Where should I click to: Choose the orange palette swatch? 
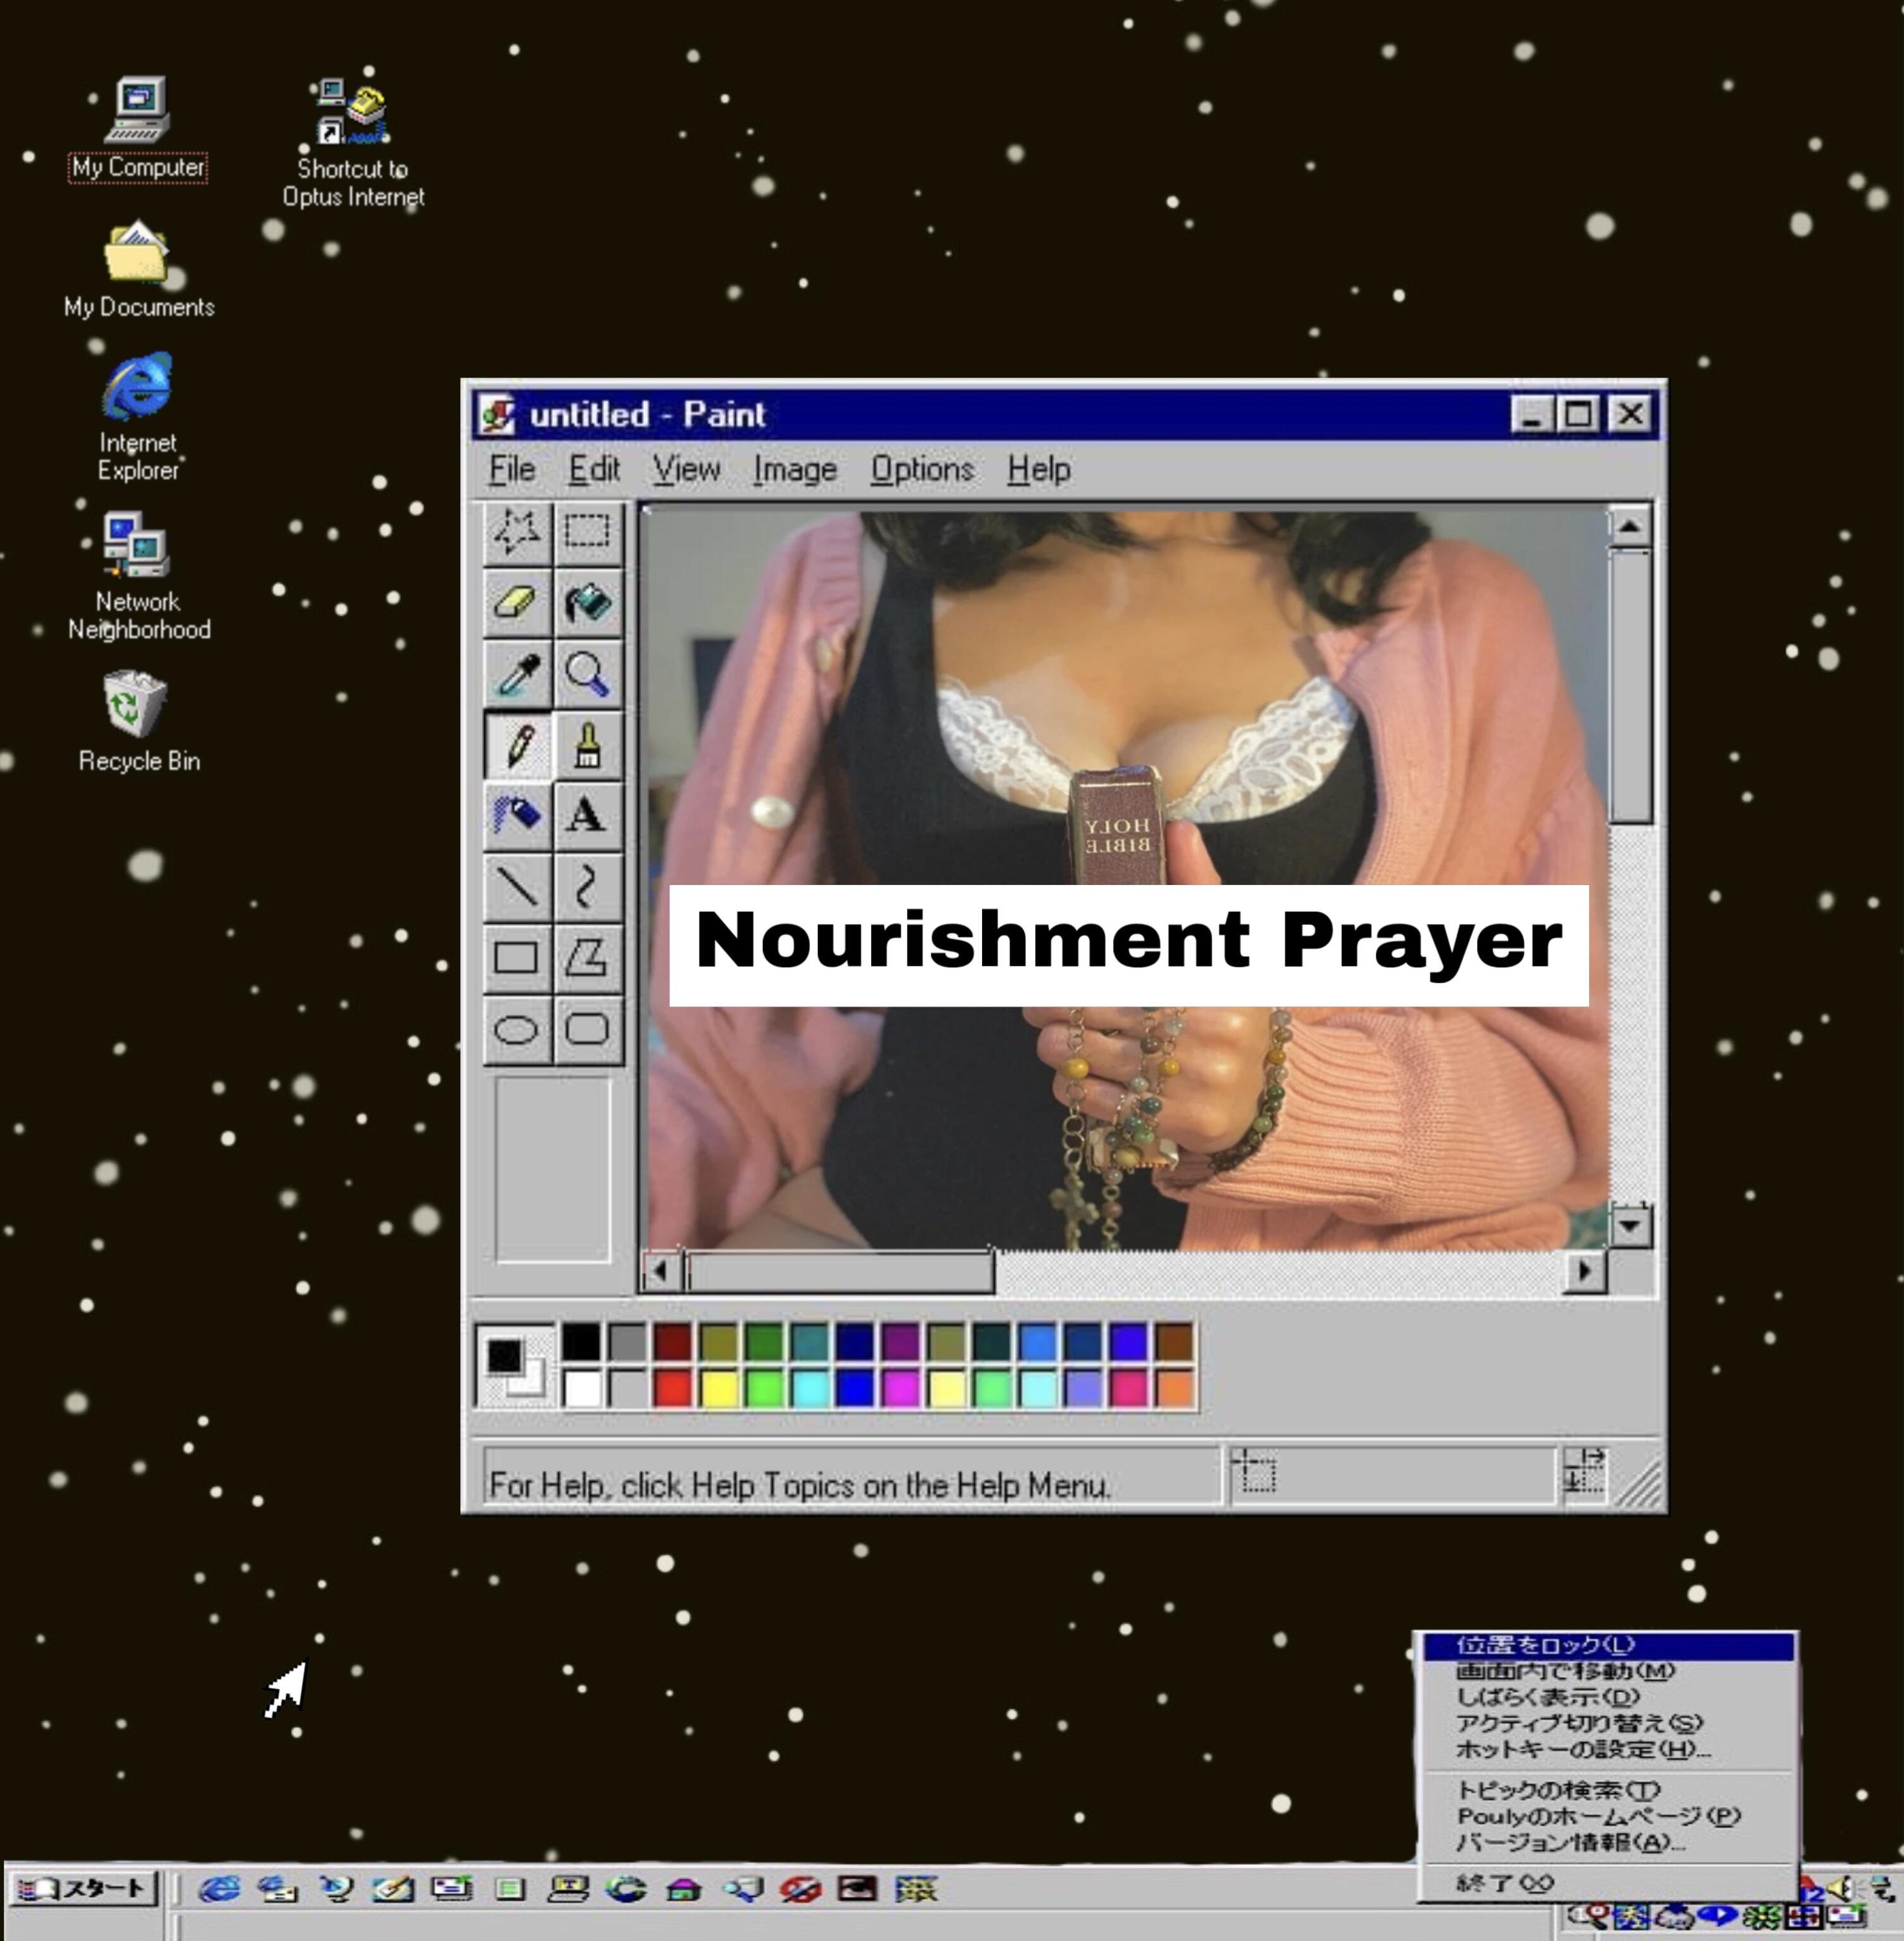pyautogui.click(x=1176, y=1388)
